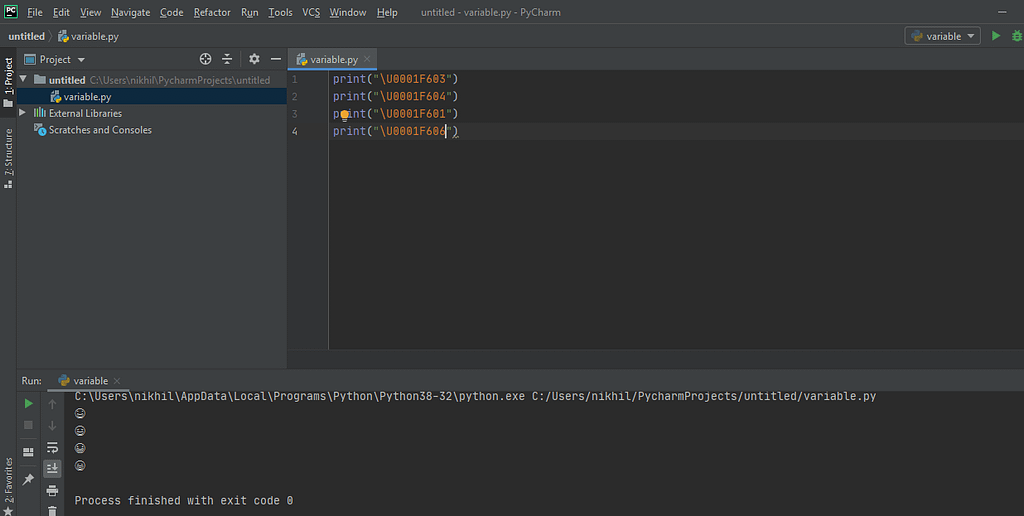The image size is (1024, 516).
Task: Click the up stack trace arrow
Action: 52,404
